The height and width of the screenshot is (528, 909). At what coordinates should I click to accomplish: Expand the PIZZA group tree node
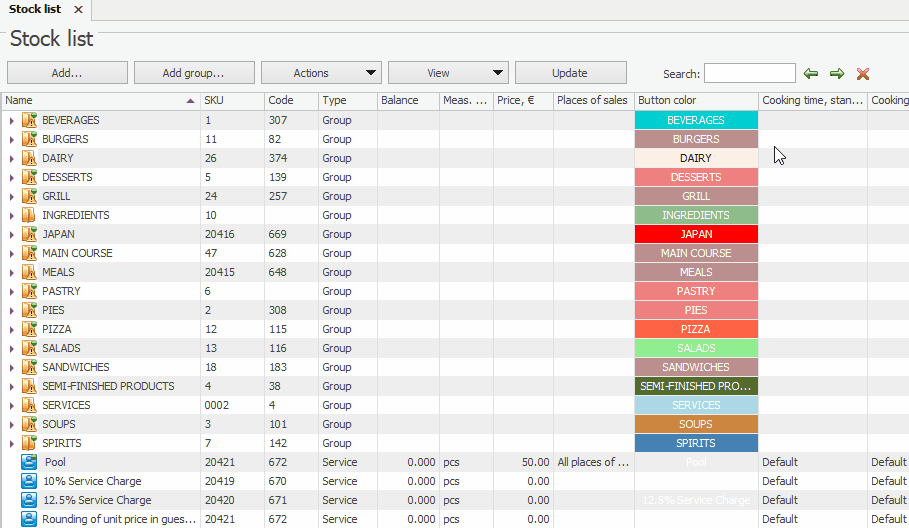coord(11,329)
